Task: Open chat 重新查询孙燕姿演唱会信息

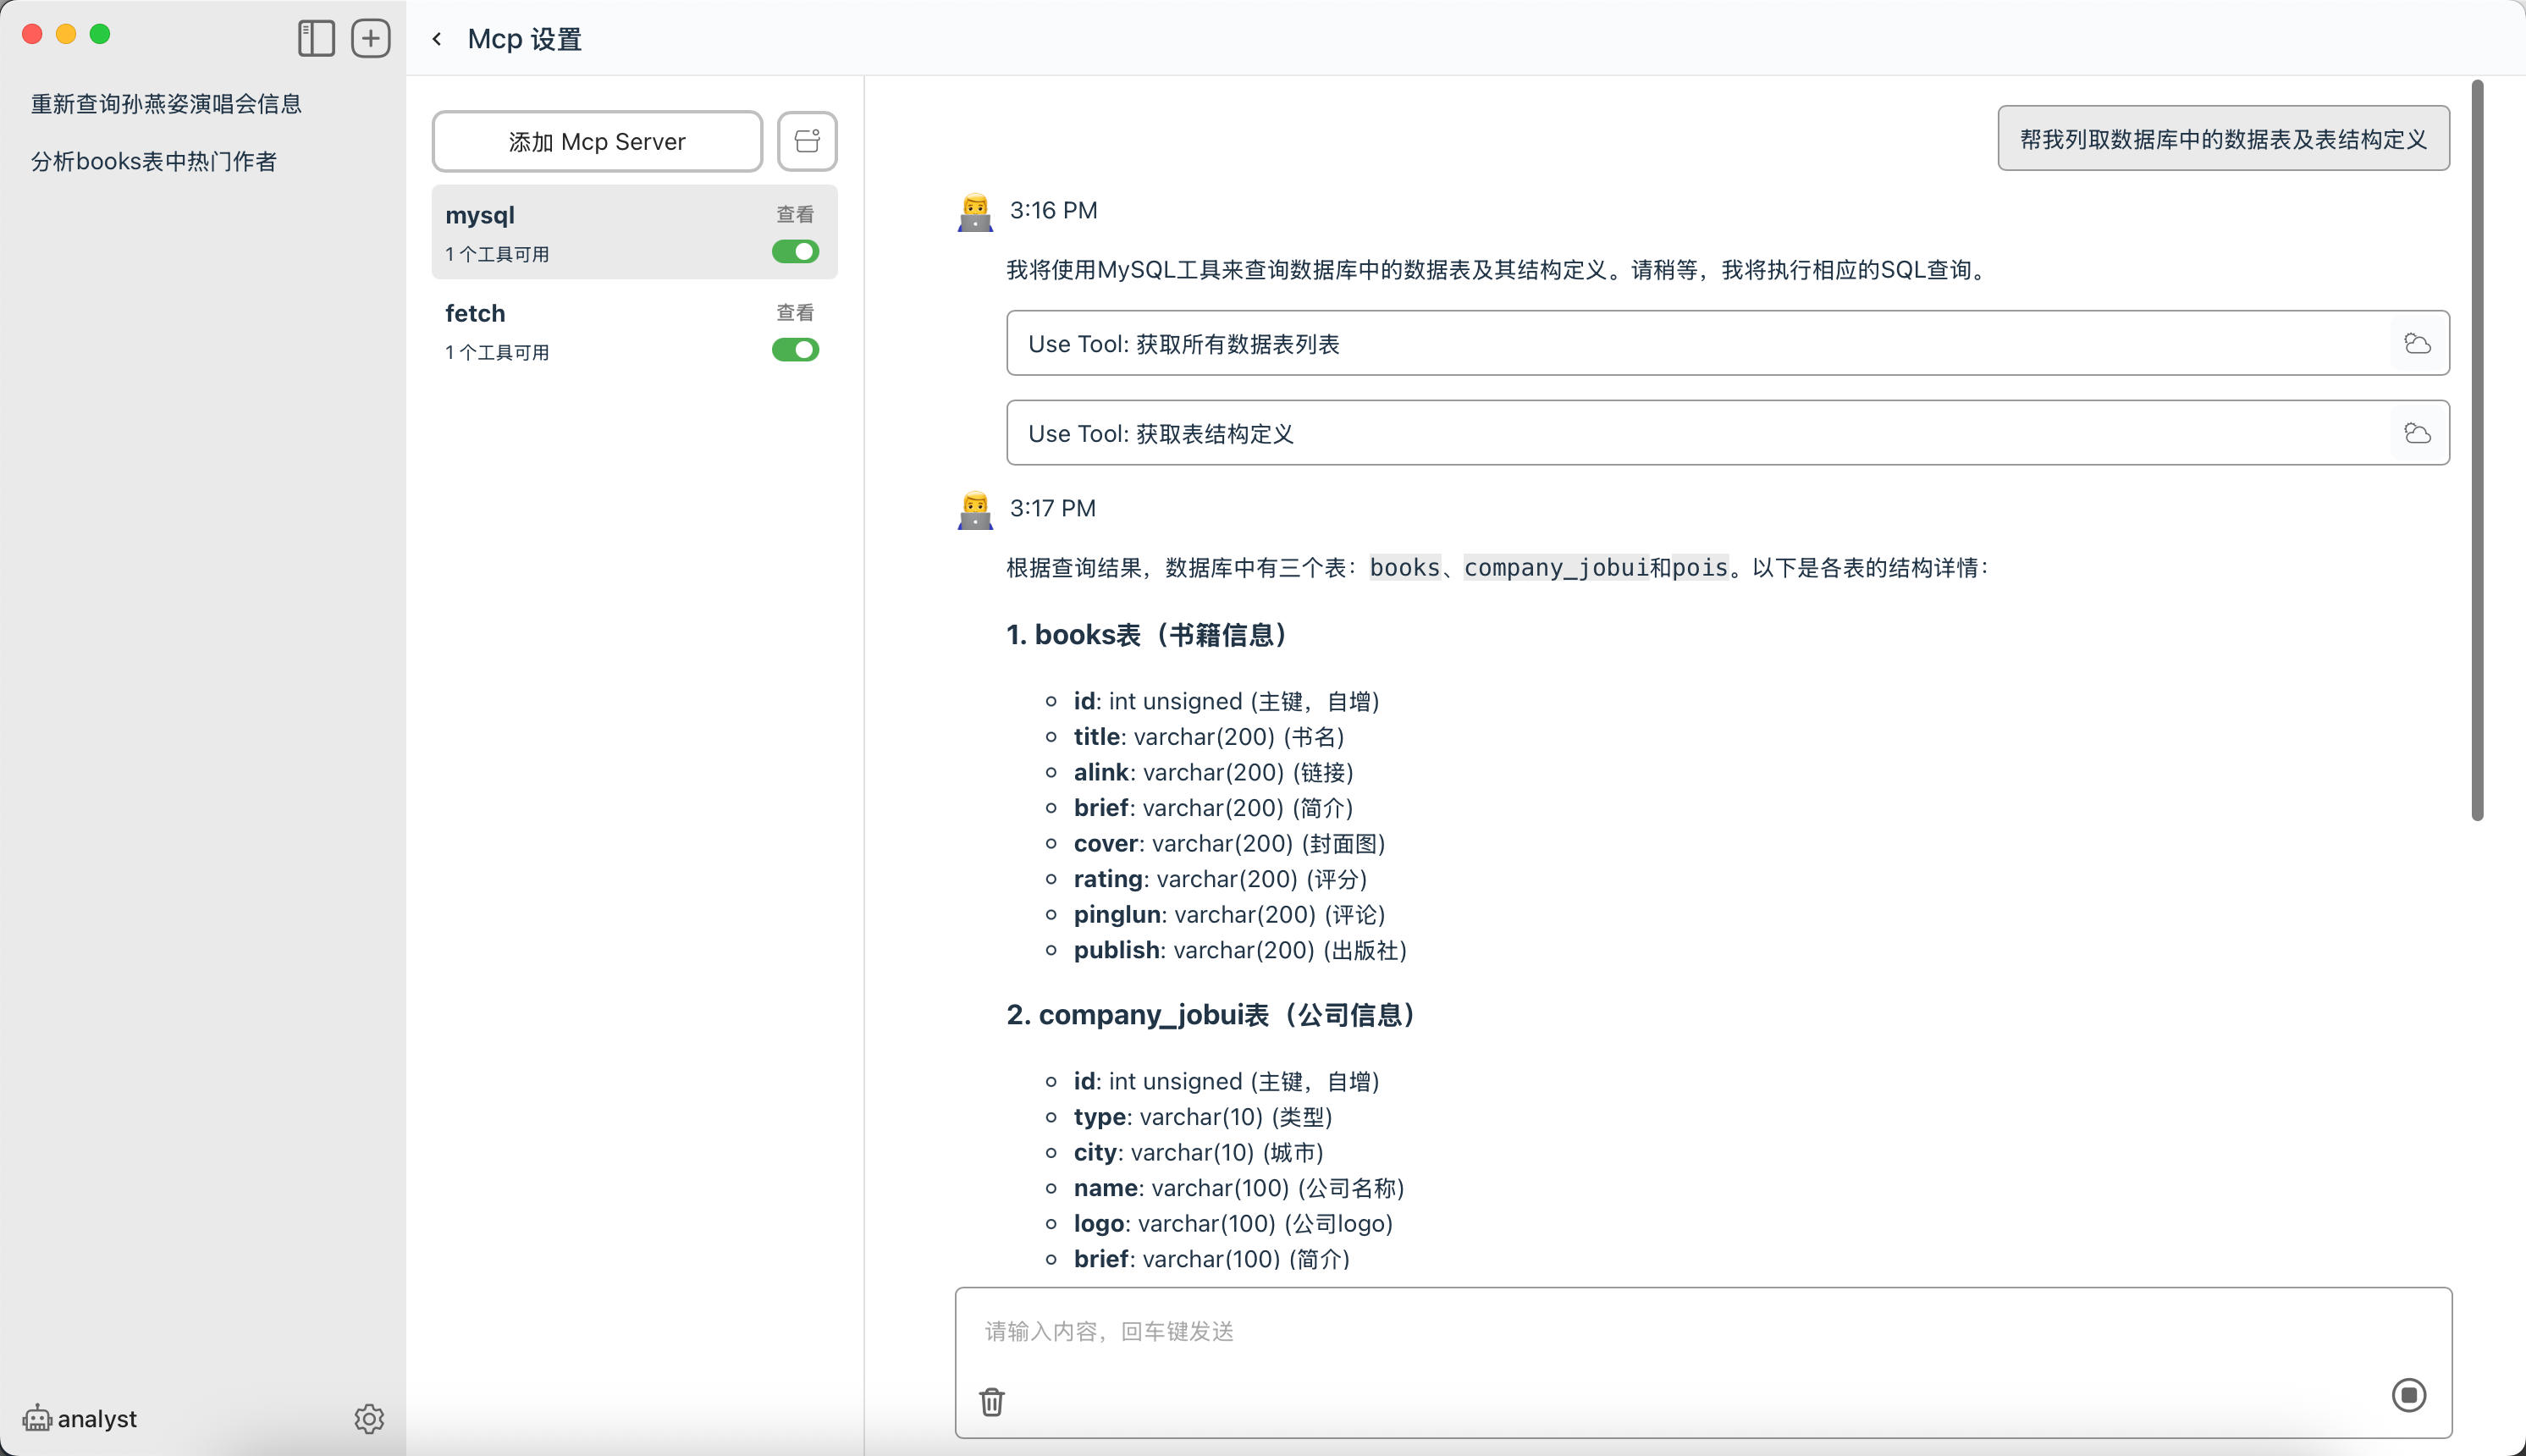Action: point(166,104)
